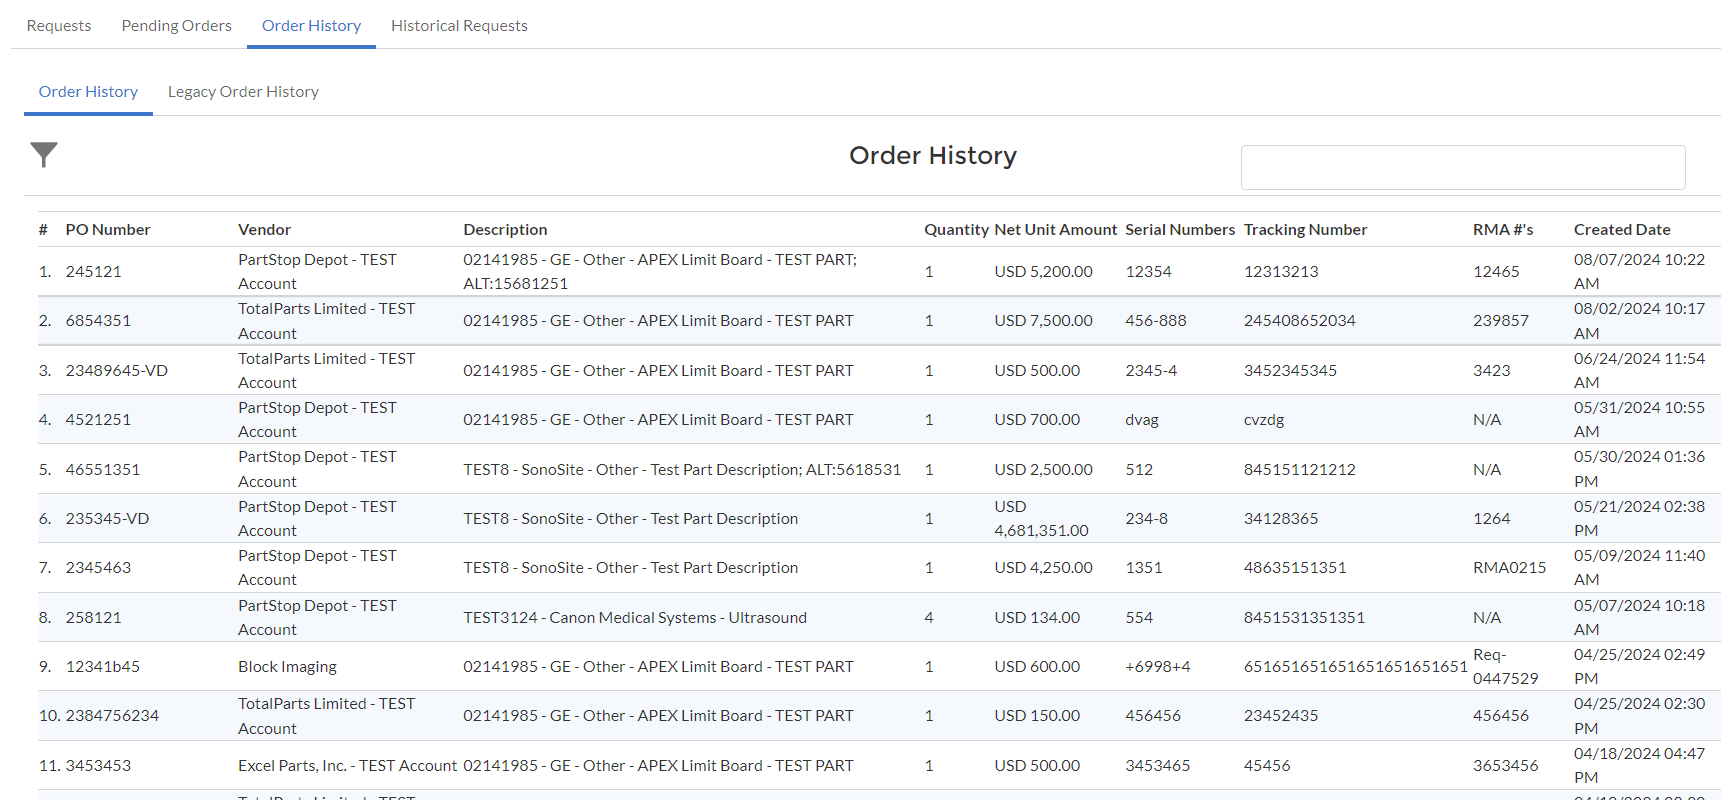Click the Order History search field
1721x800 pixels.
click(1462, 167)
